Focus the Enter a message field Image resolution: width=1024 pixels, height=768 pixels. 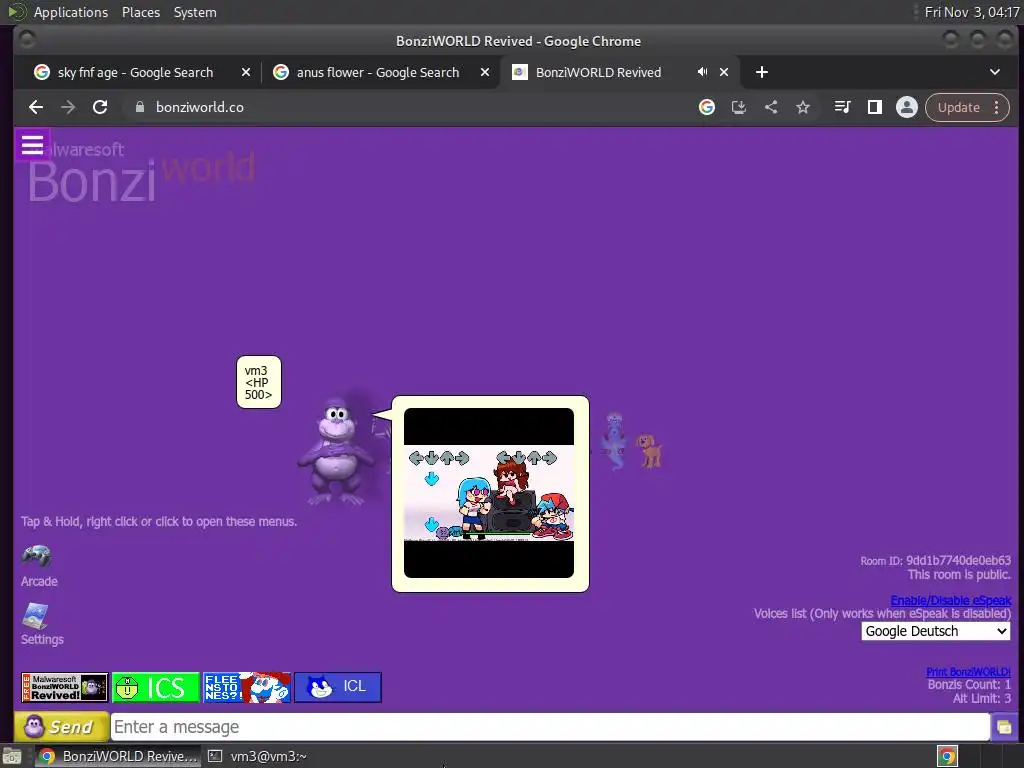pos(550,727)
